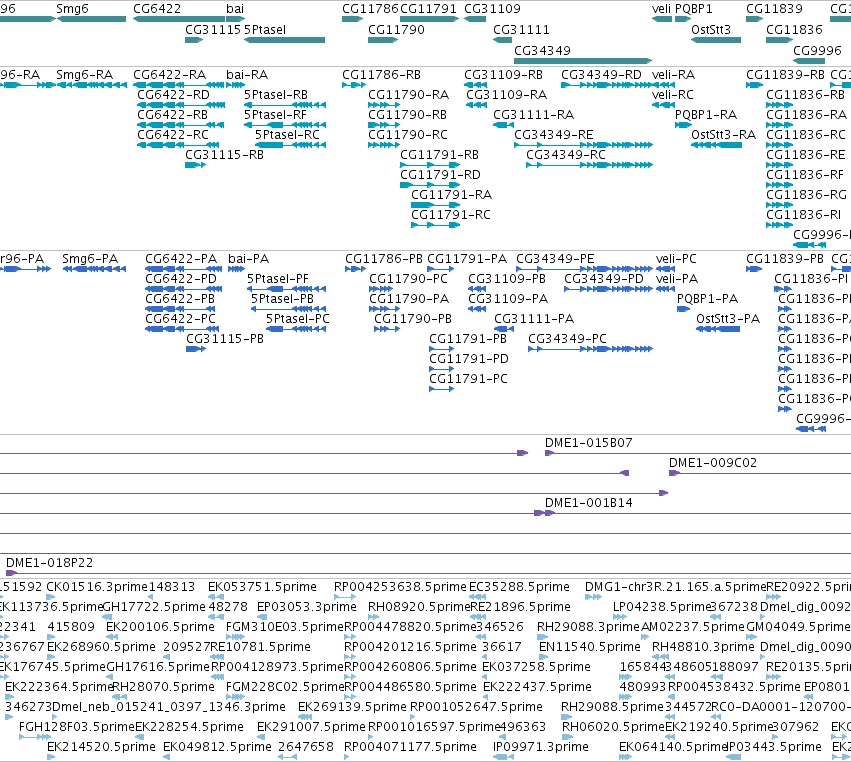Select protein veli-PA label
The image size is (851, 762).
pos(677,279)
